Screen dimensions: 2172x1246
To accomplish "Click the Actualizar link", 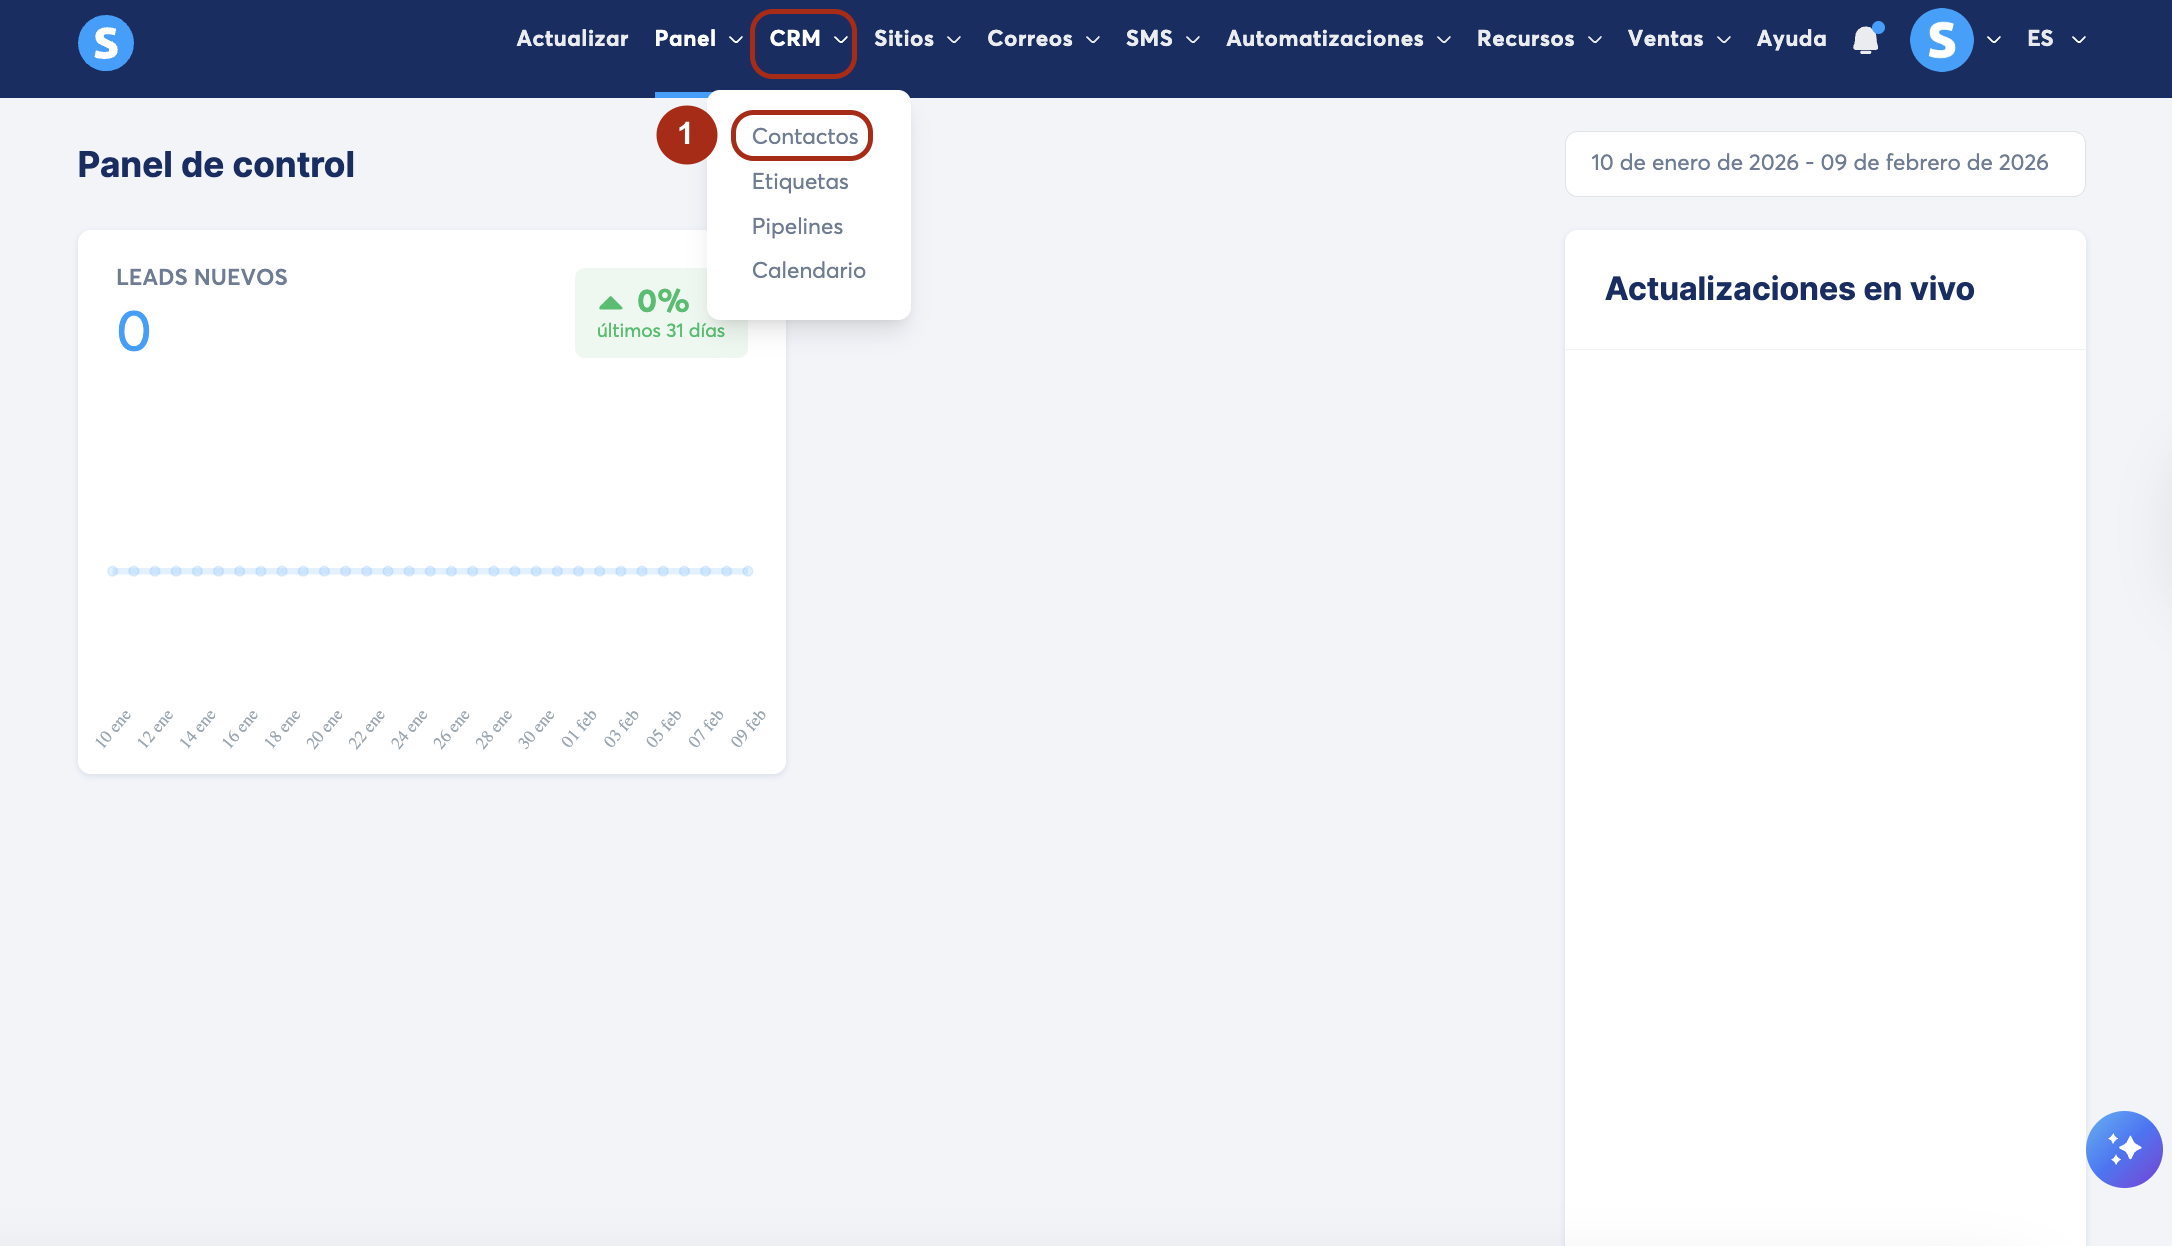I will [x=572, y=39].
